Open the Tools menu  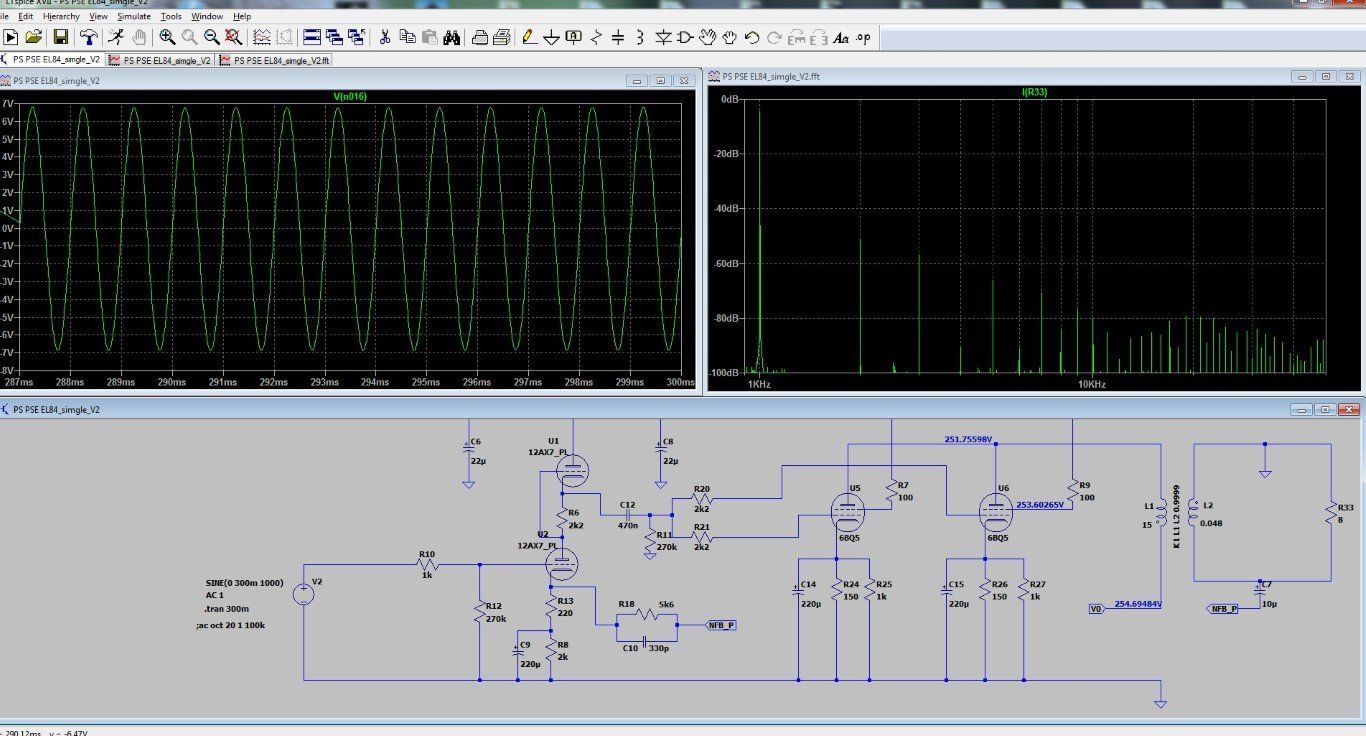tap(171, 16)
